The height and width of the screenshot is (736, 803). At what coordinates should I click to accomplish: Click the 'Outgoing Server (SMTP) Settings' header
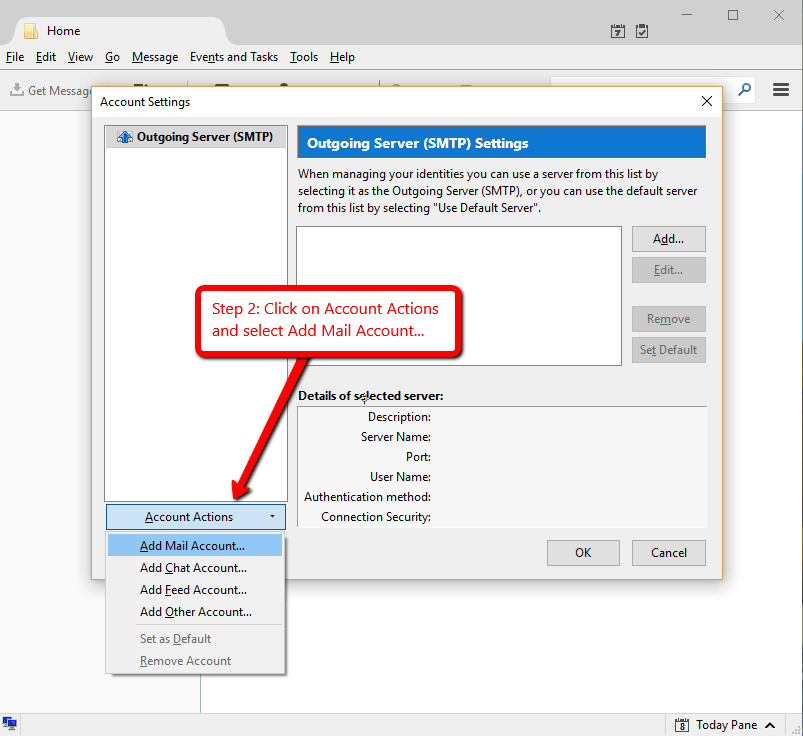click(501, 143)
